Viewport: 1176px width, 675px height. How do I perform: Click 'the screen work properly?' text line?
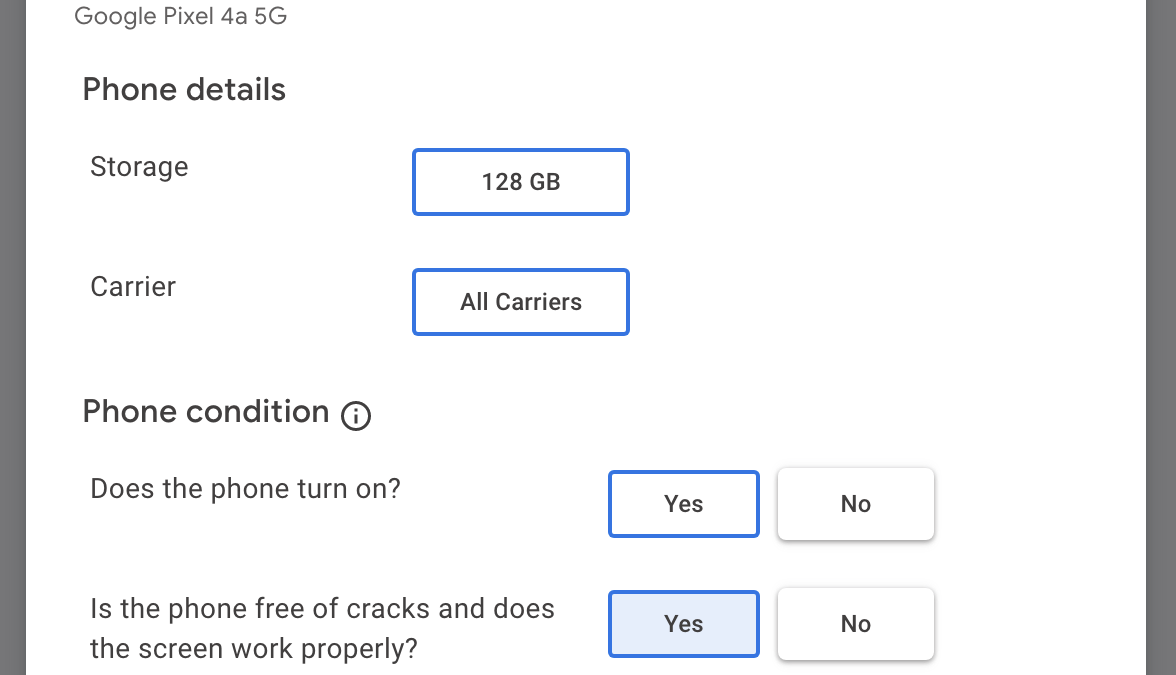253,649
